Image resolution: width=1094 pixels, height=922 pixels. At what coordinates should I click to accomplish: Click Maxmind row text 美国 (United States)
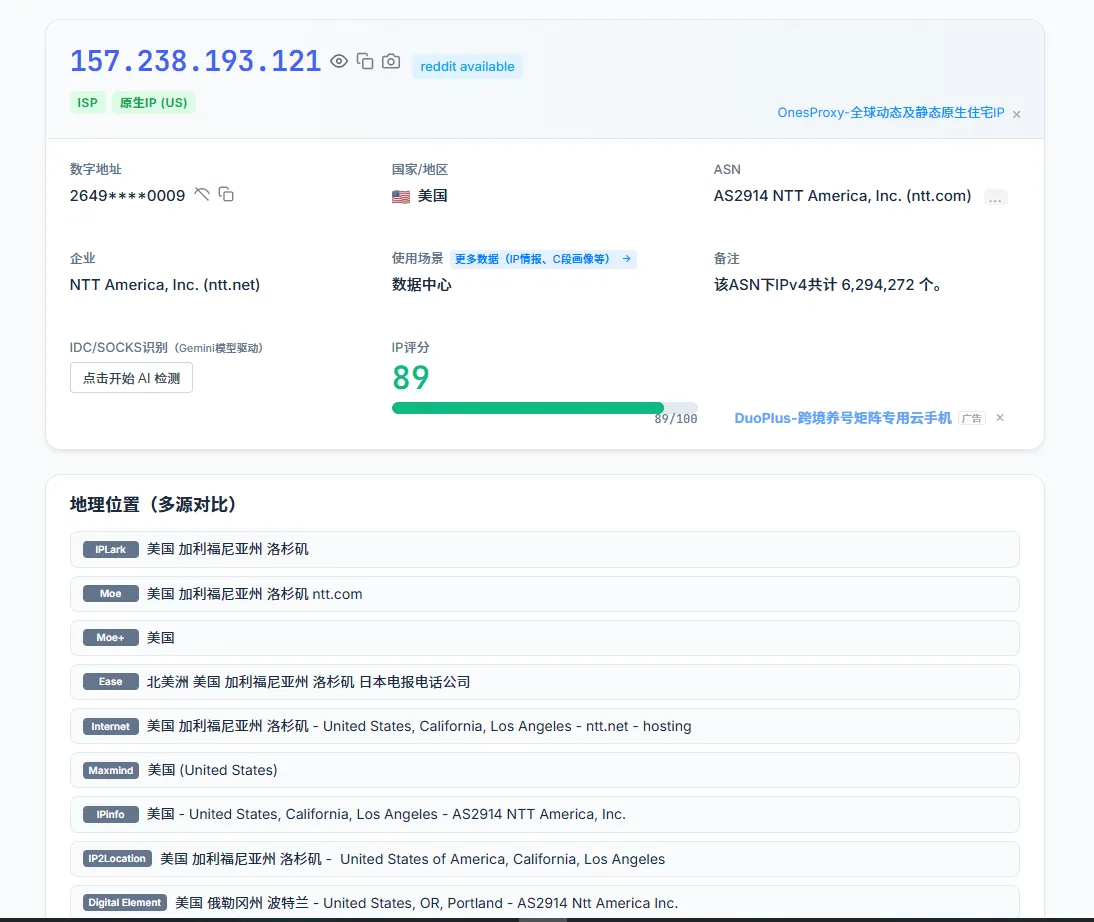pos(212,770)
